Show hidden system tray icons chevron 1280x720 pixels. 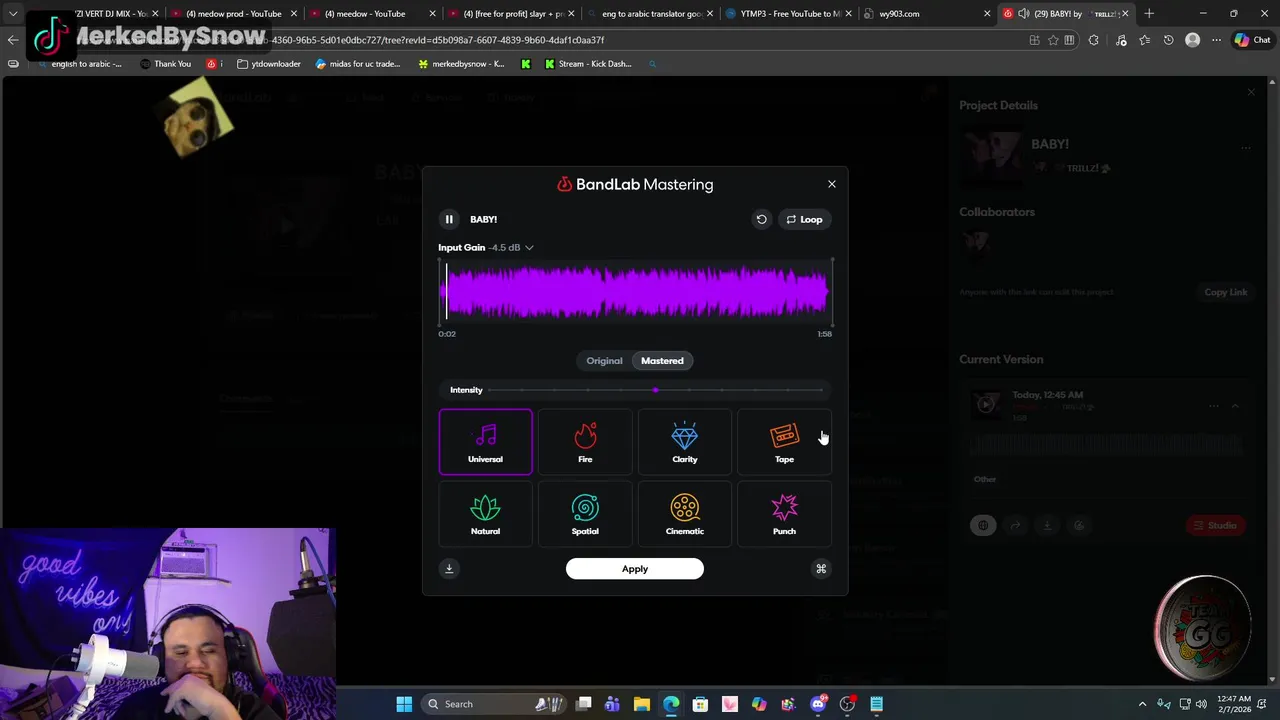click(1142, 704)
